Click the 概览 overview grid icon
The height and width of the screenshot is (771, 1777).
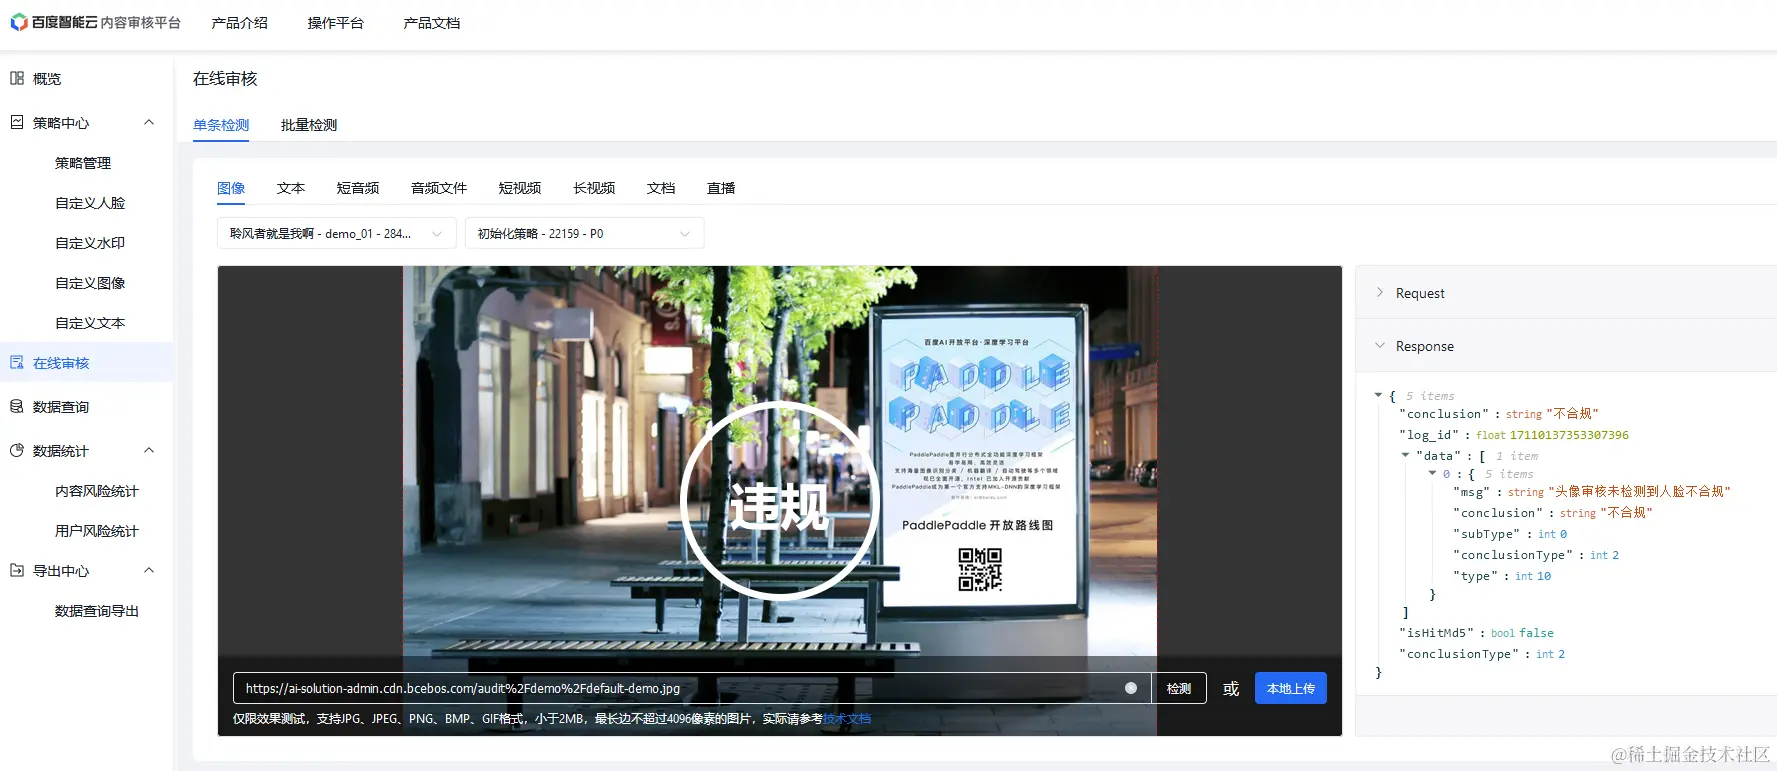click(x=17, y=78)
